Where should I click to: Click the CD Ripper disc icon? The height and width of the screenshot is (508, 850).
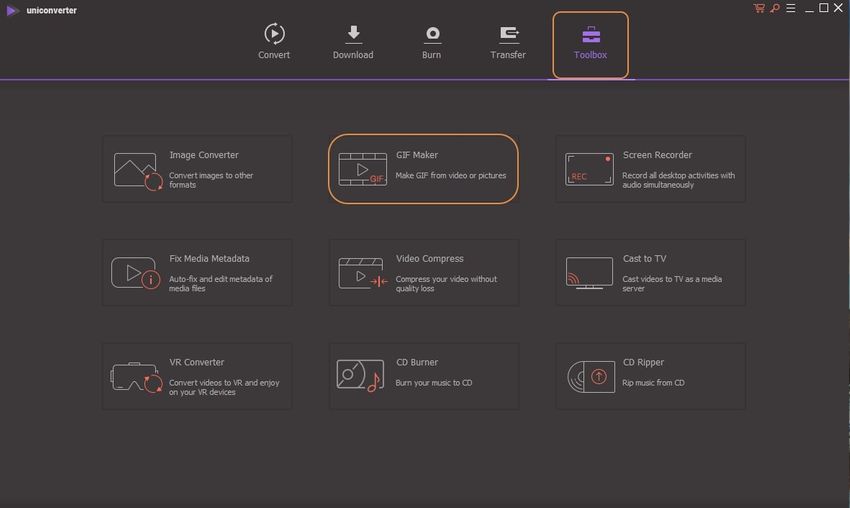pyautogui.click(x=589, y=376)
